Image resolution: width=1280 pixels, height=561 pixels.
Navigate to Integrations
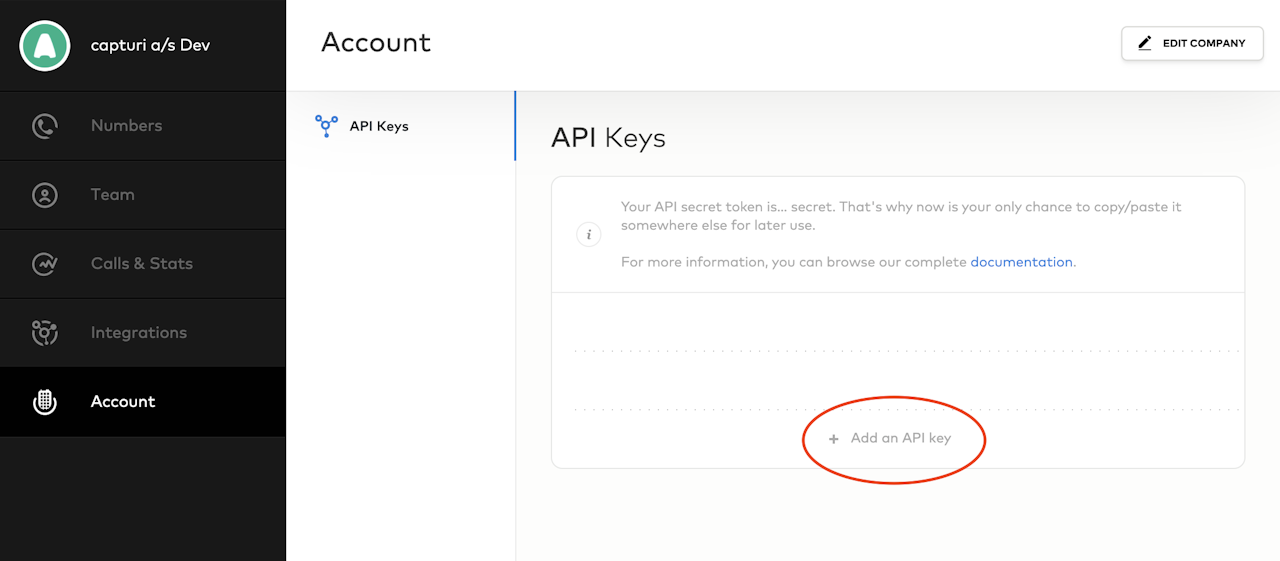(x=138, y=333)
